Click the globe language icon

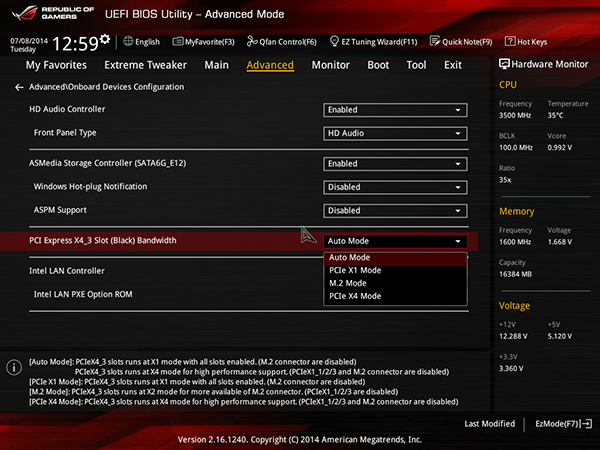coord(128,41)
